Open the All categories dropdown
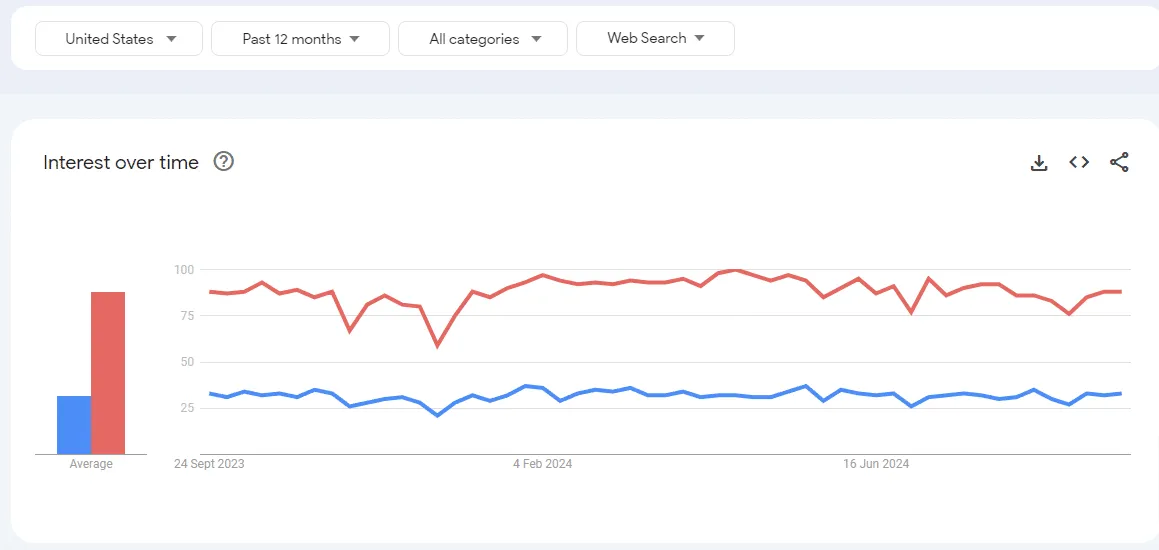Image resolution: width=1159 pixels, height=550 pixels. tap(483, 39)
